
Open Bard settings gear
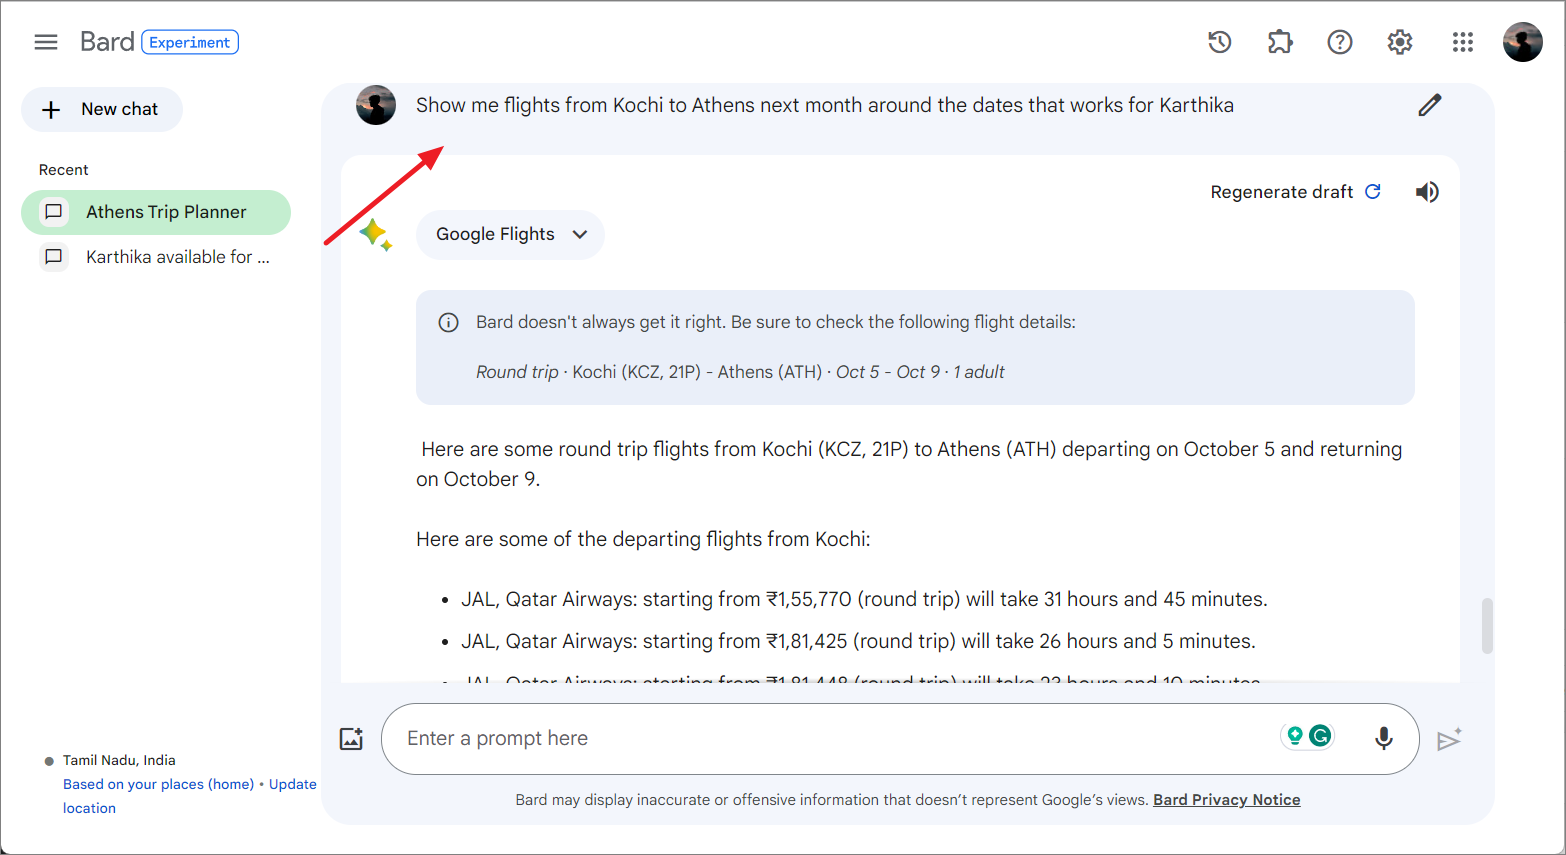[x=1399, y=42]
